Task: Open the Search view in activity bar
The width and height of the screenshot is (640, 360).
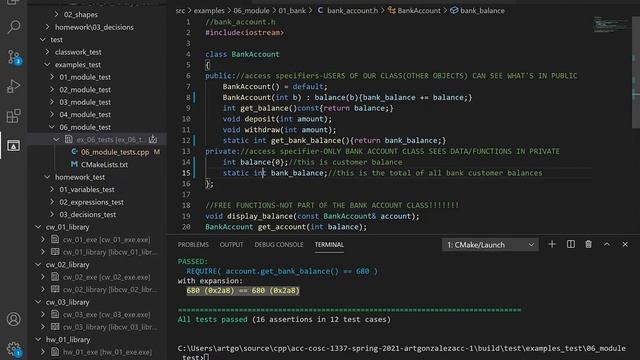Action: click(14, 27)
